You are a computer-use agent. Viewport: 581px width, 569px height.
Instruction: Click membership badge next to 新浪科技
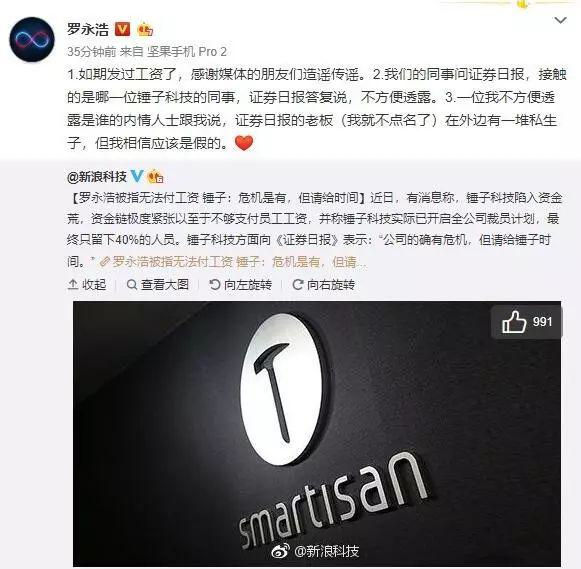[x=155, y=177]
